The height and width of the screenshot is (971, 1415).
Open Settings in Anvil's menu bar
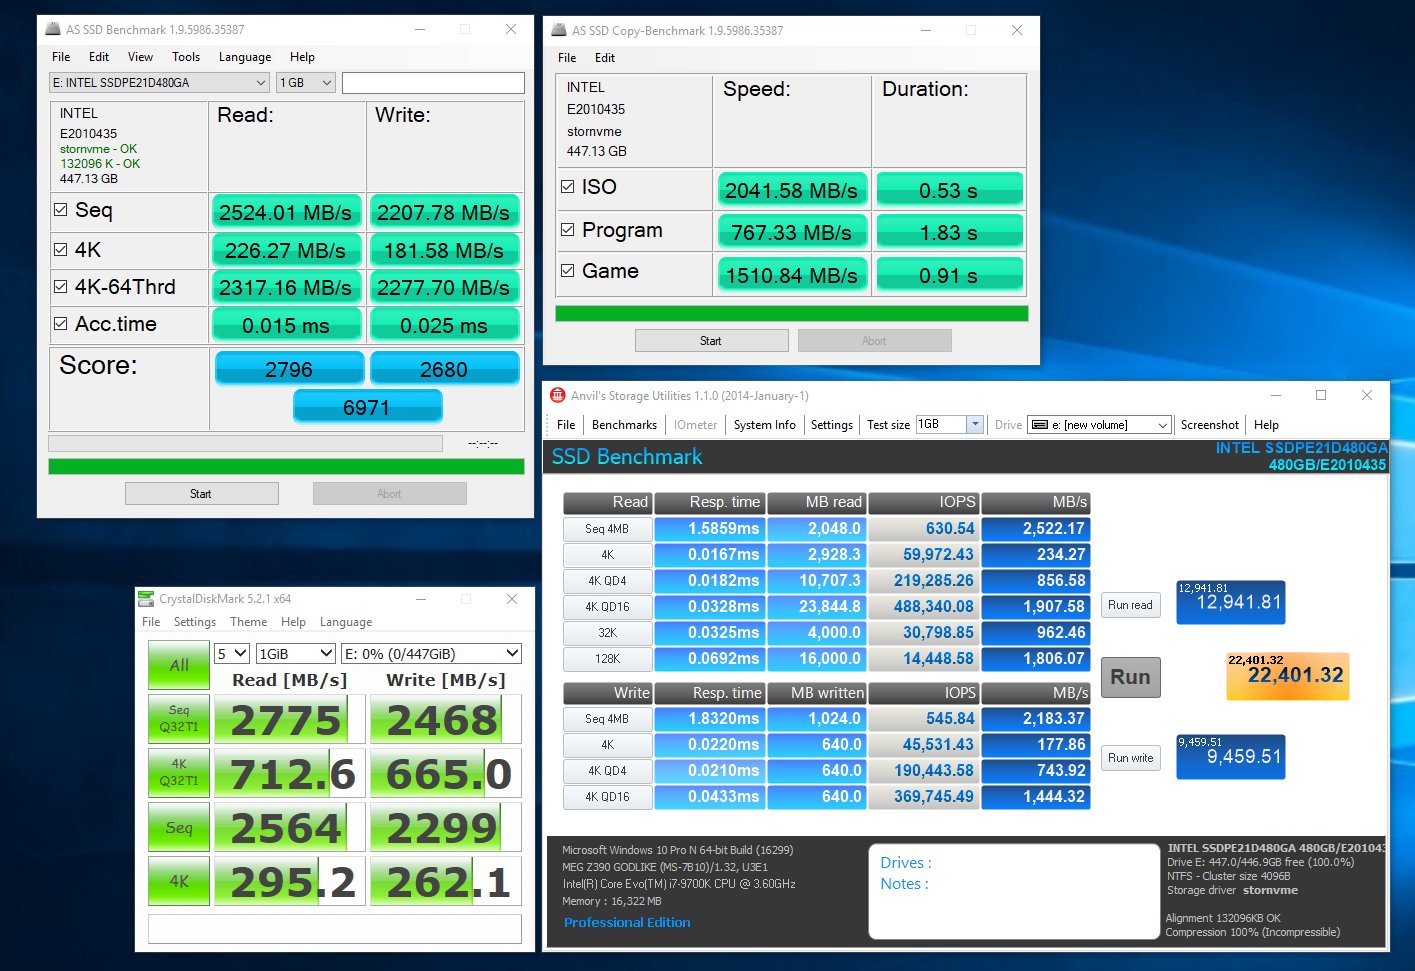pyautogui.click(x=832, y=425)
